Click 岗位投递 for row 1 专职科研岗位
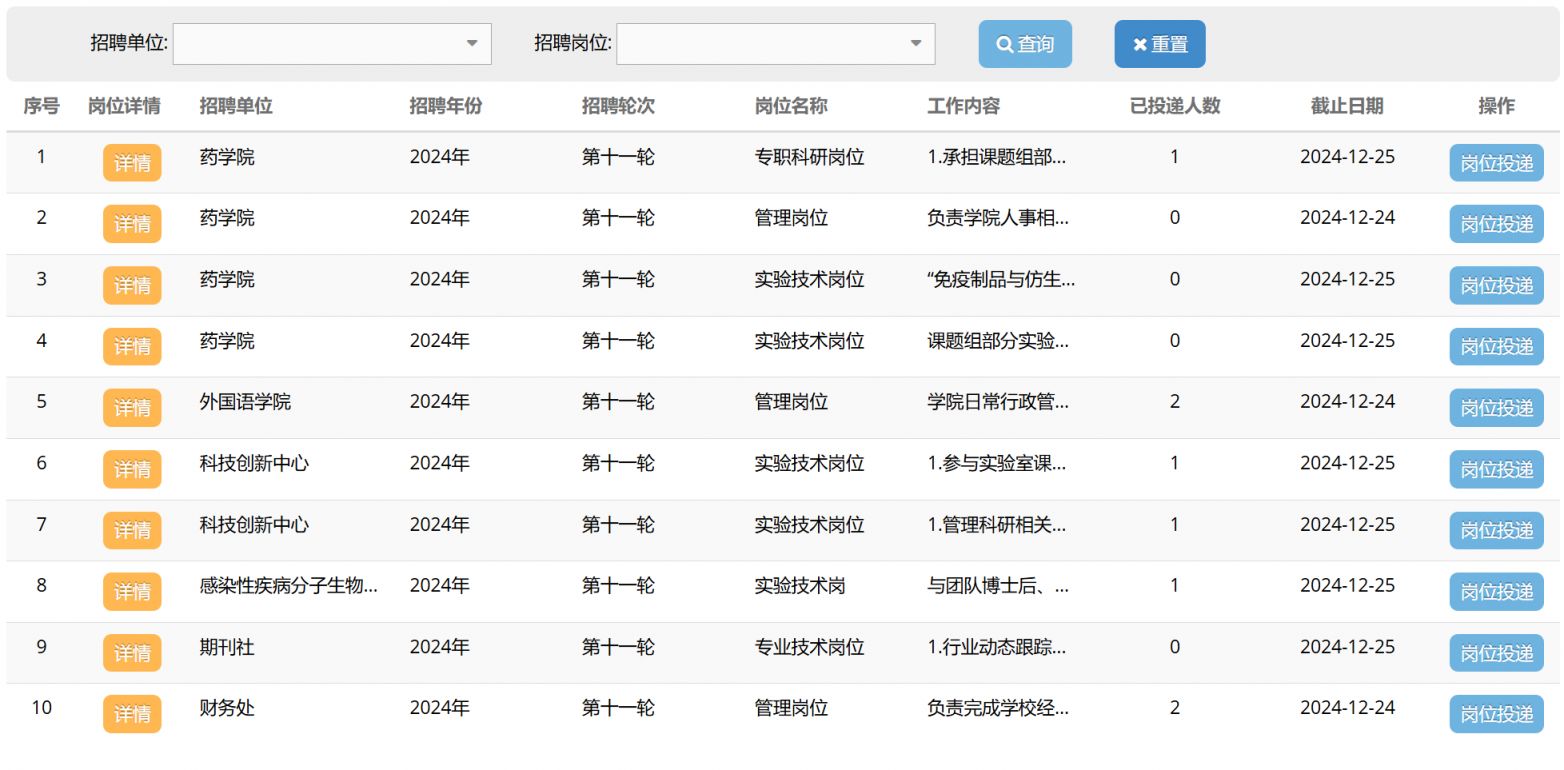Screen dimensions: 1564x770 pos(1496,163)
